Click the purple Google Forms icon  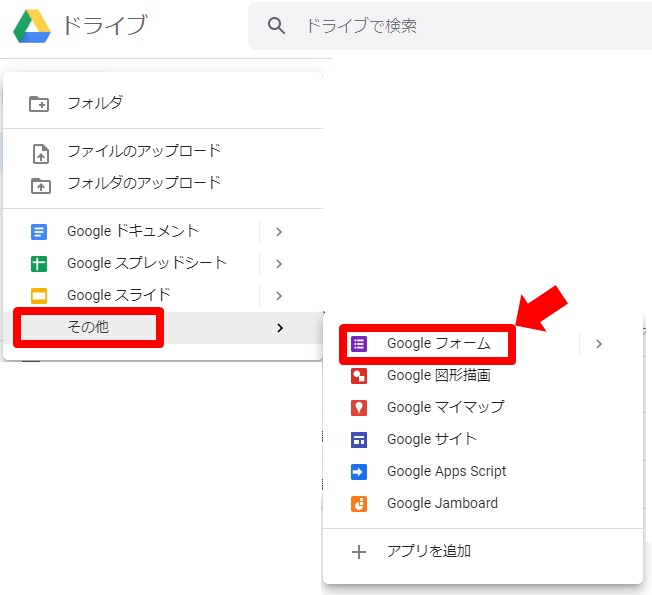359,344
